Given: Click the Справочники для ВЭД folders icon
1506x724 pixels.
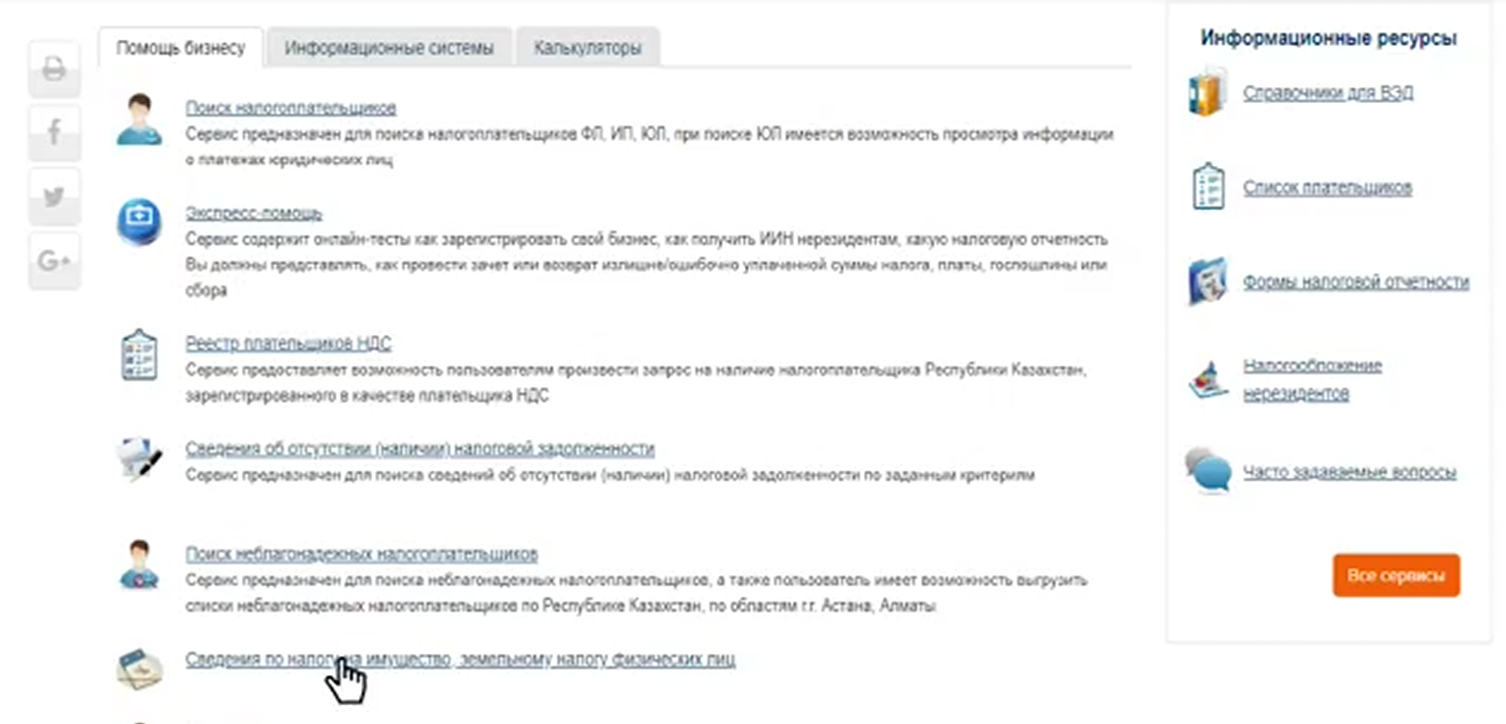Looking at the screenshot, I should pos(1208,93).
